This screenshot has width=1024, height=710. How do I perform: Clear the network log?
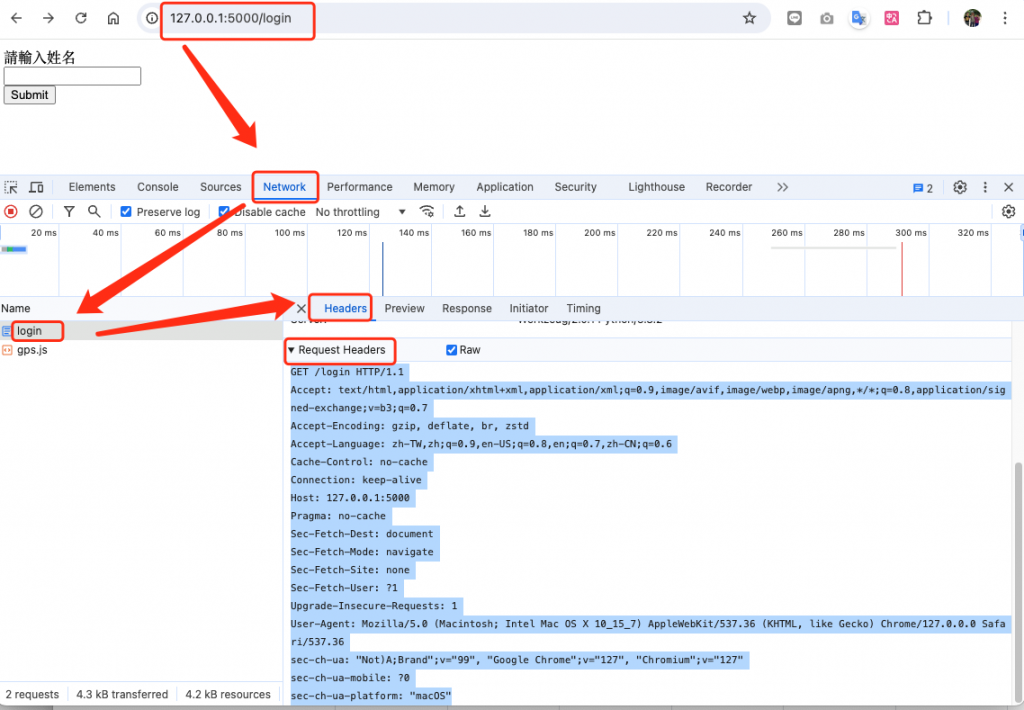(36, 212)
